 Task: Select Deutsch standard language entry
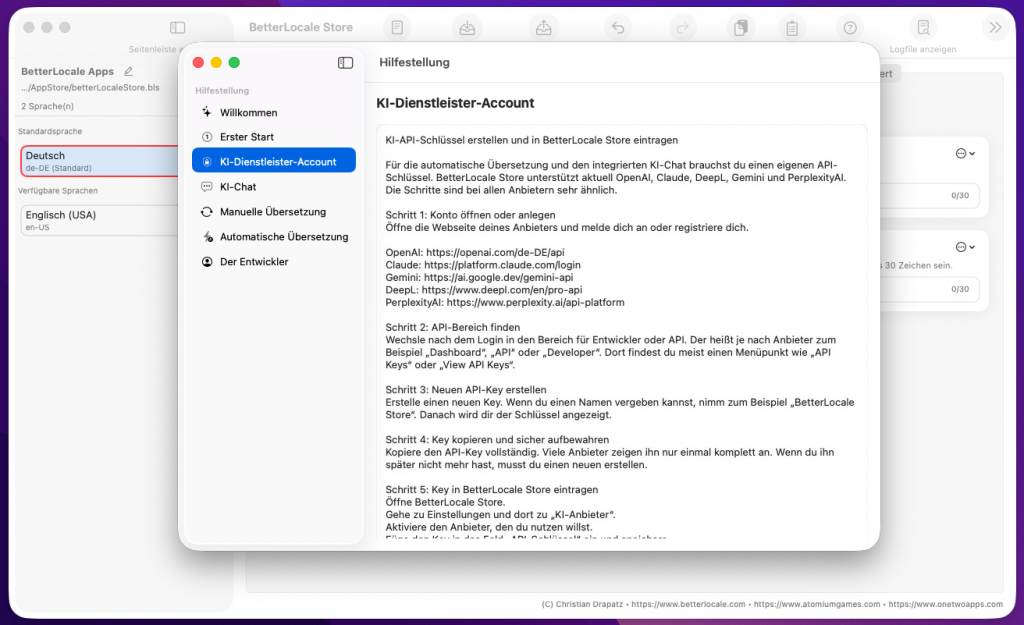[x=98, y=161]
